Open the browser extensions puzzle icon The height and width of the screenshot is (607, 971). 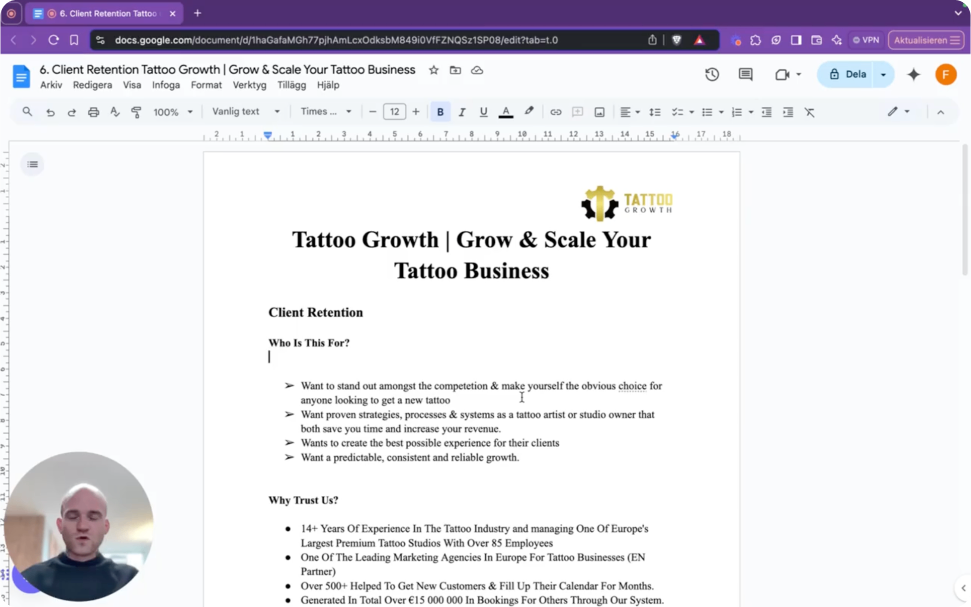[755, 40]
